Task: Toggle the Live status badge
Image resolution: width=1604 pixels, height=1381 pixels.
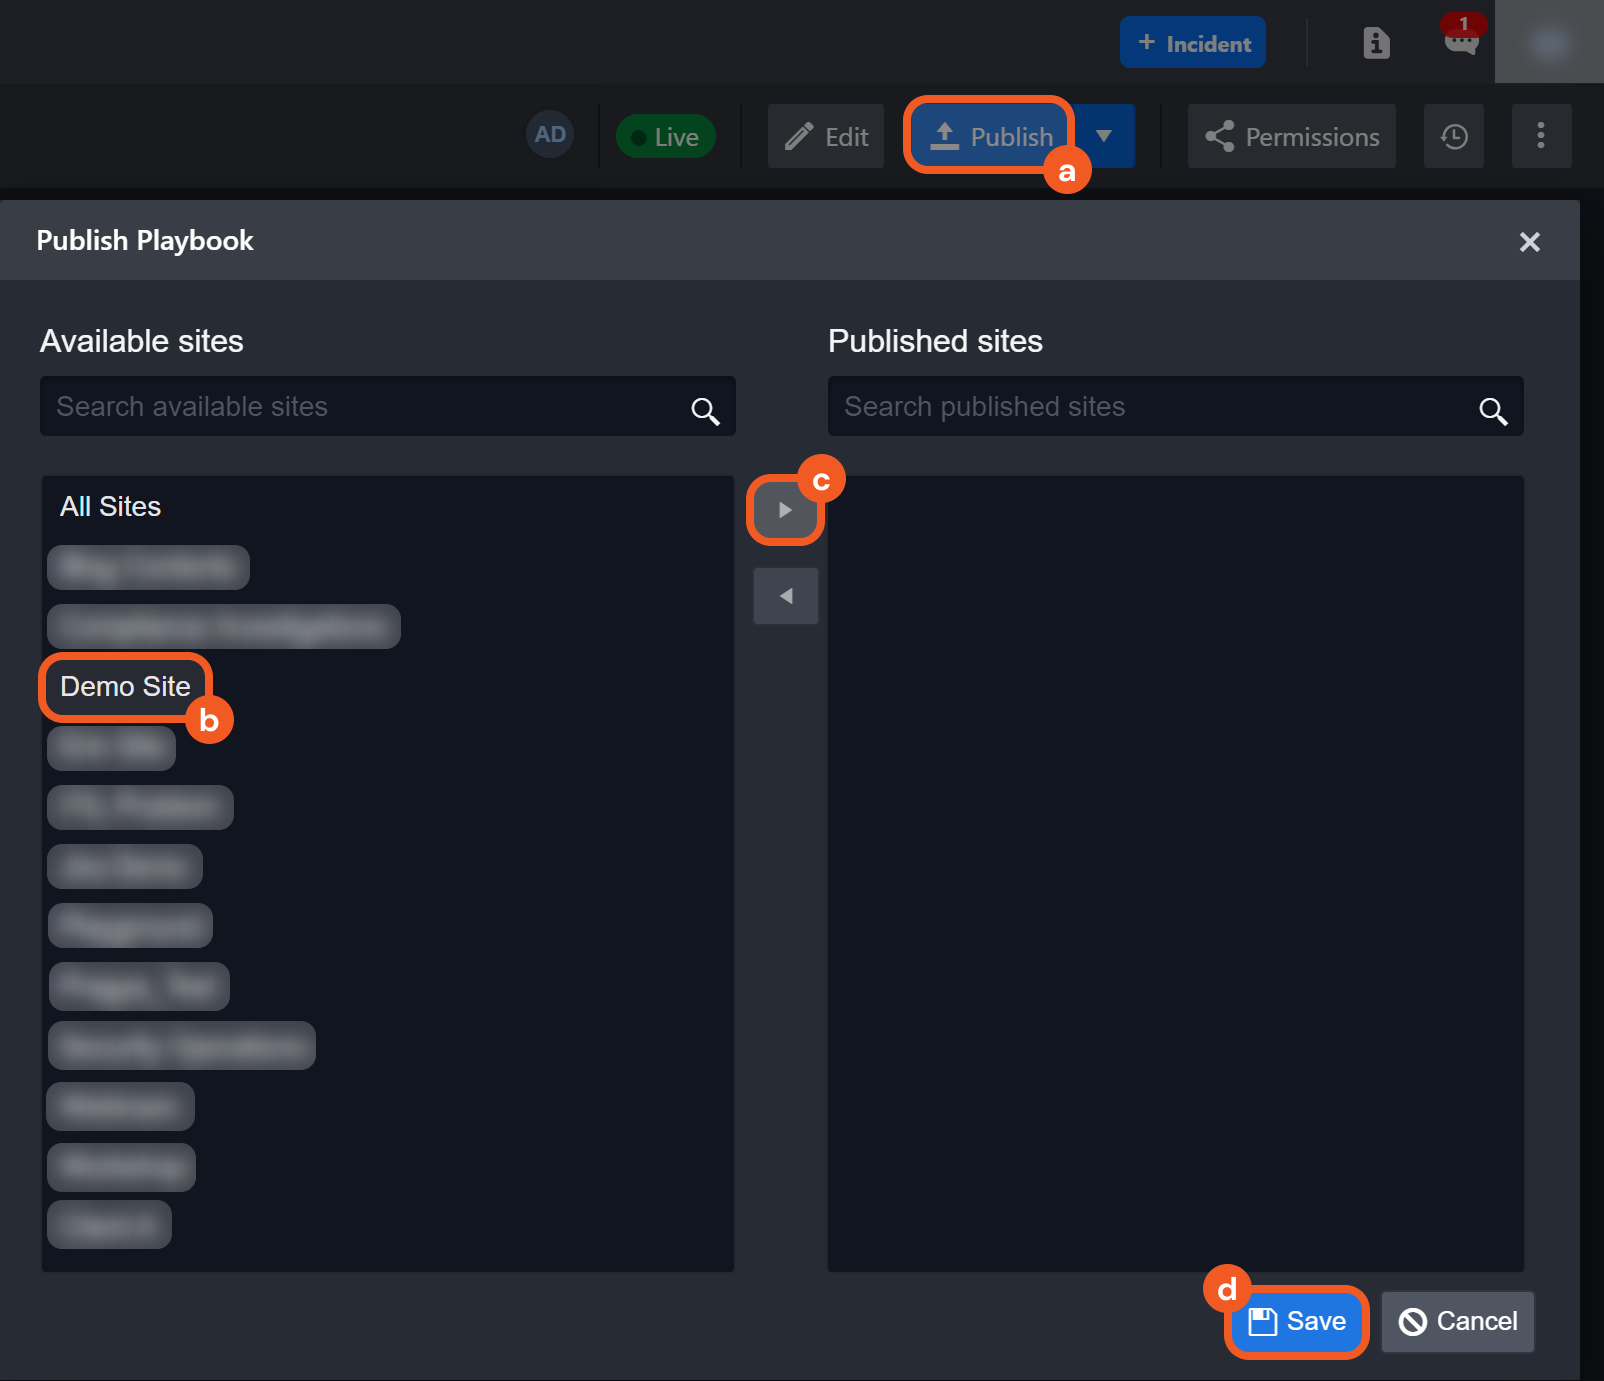Action: coord(665,137)
